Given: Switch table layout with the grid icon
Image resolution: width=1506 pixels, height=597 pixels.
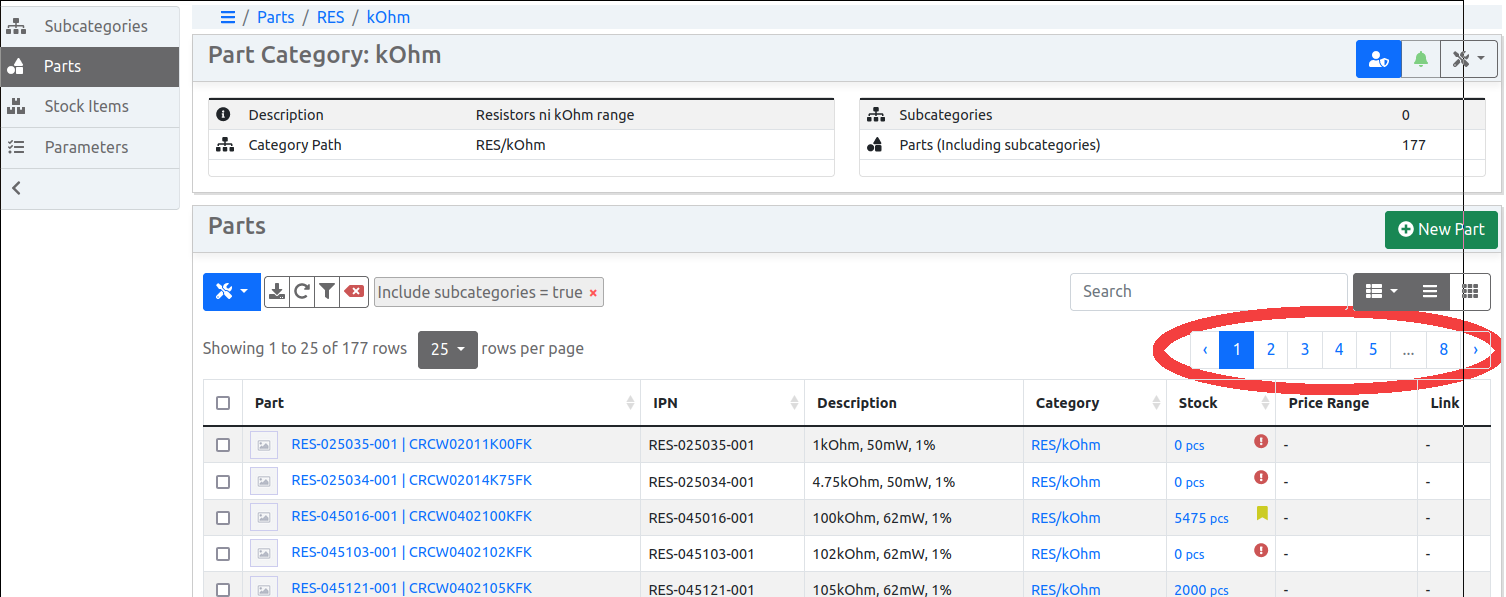Looking at the screenshot, I should (1471, 291).
